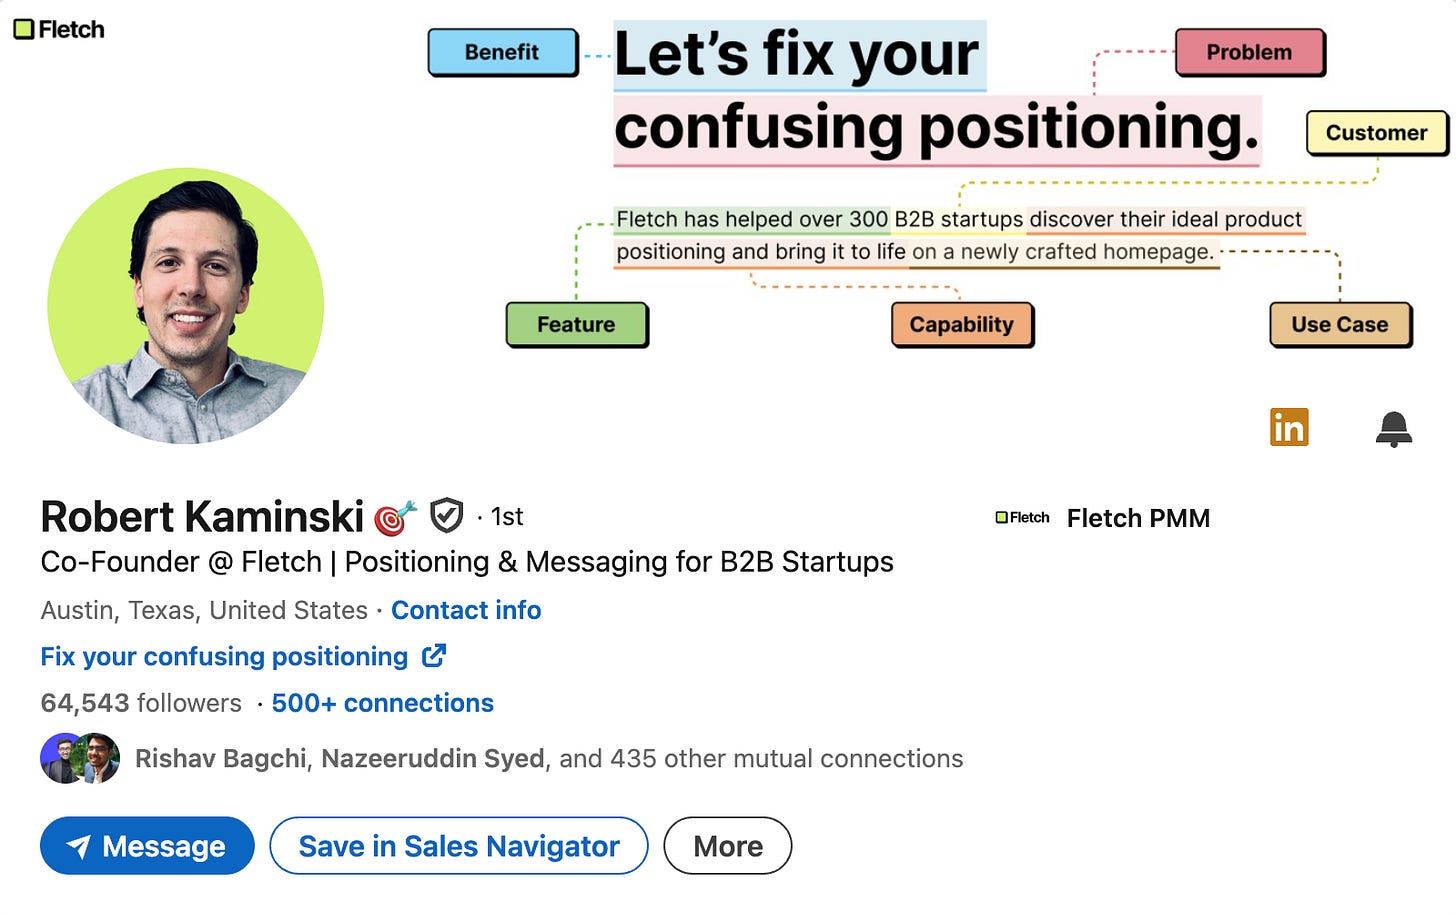This screenshot has height=914, width=1456.
Task: Click the orange LinkedIn logo icon
Action: coord(1288,427)
